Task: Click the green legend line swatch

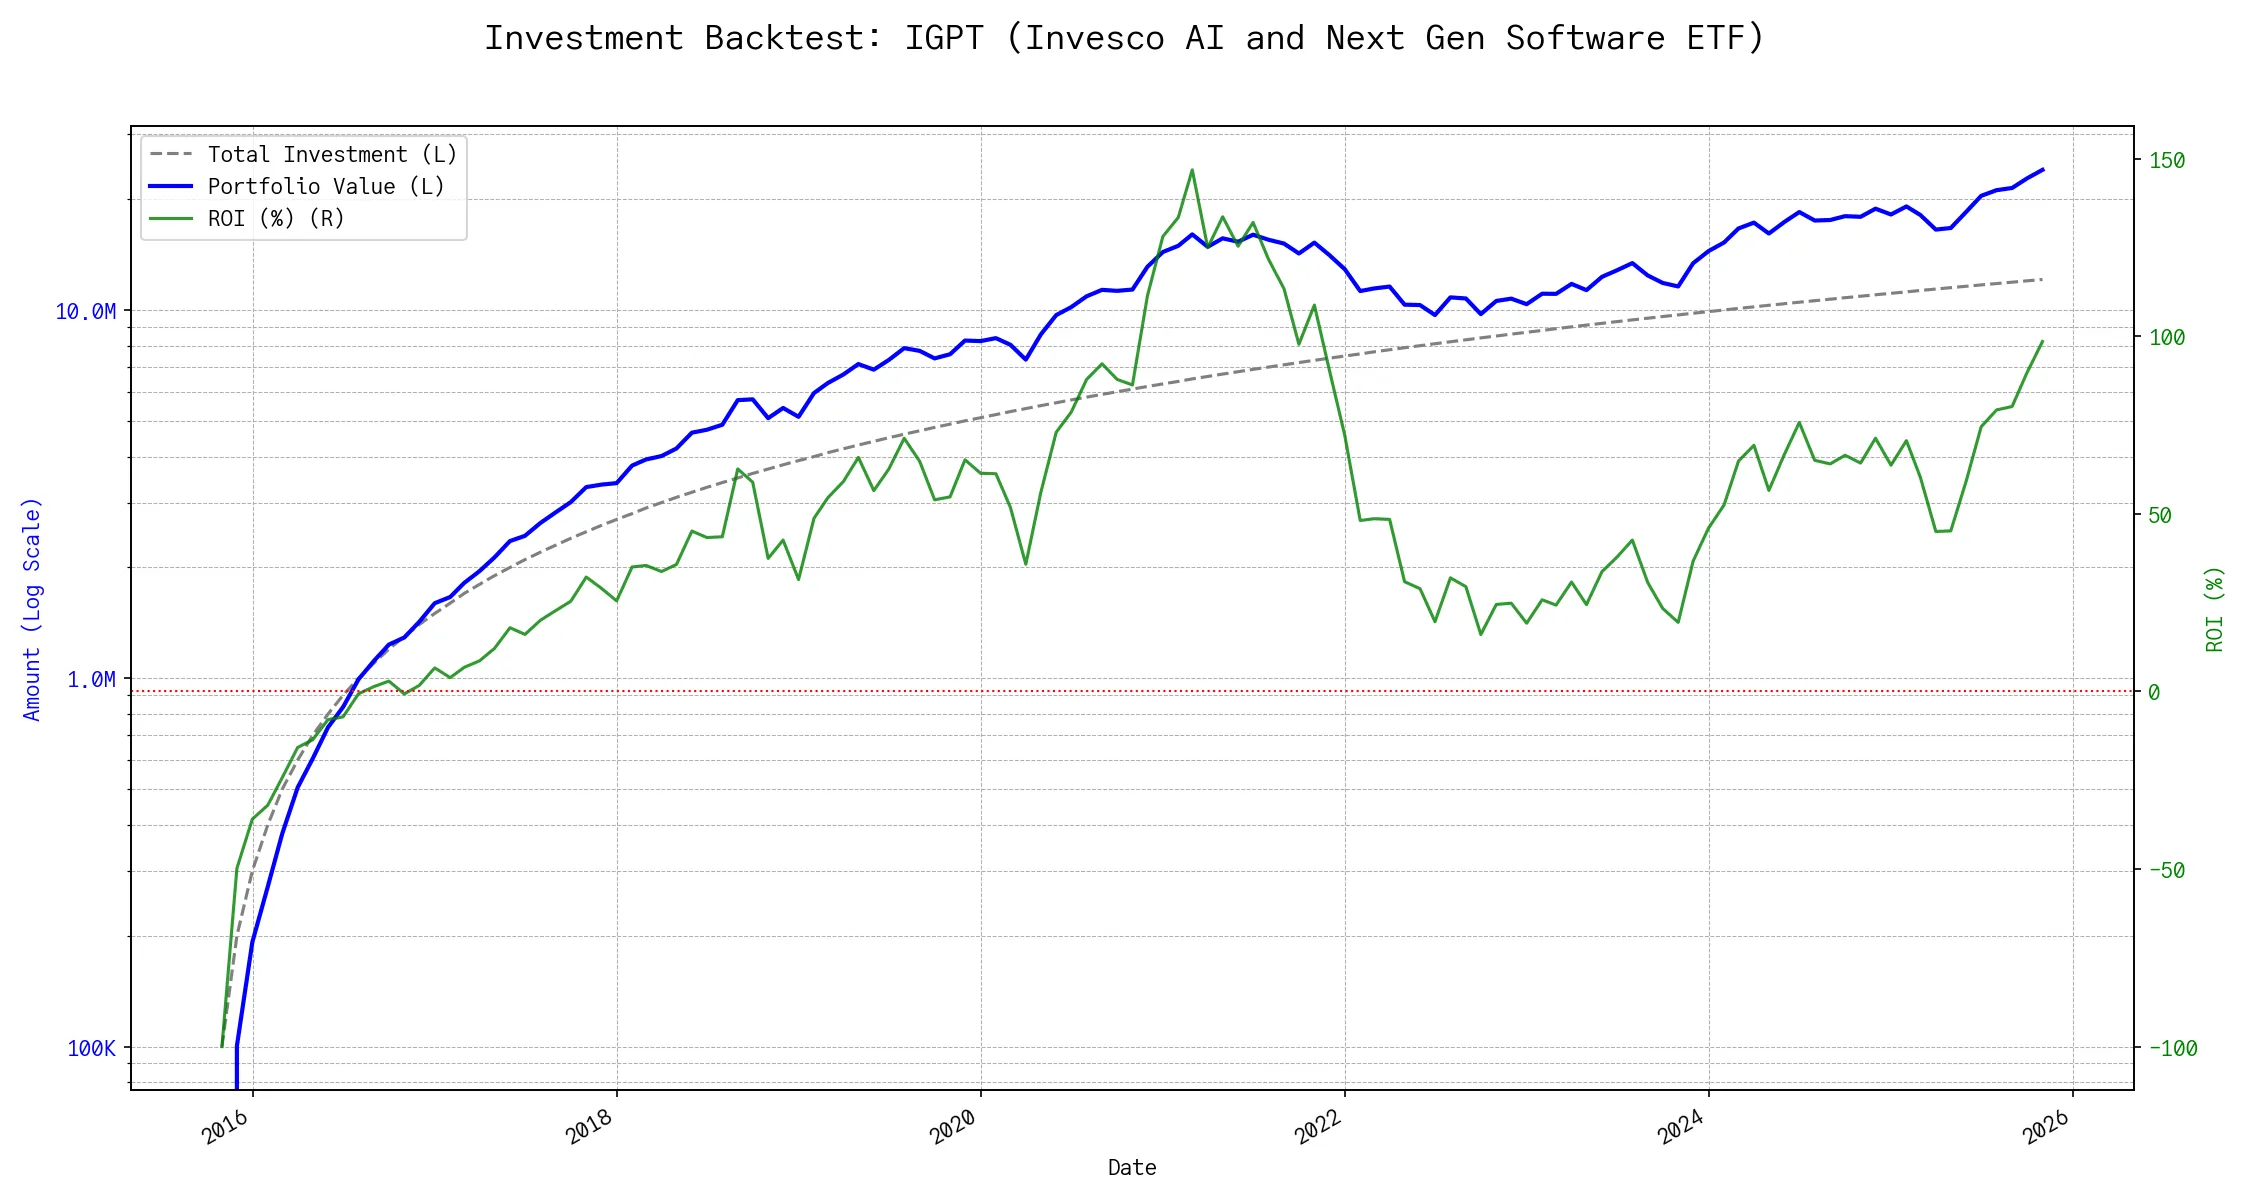Action: (171, 219)
